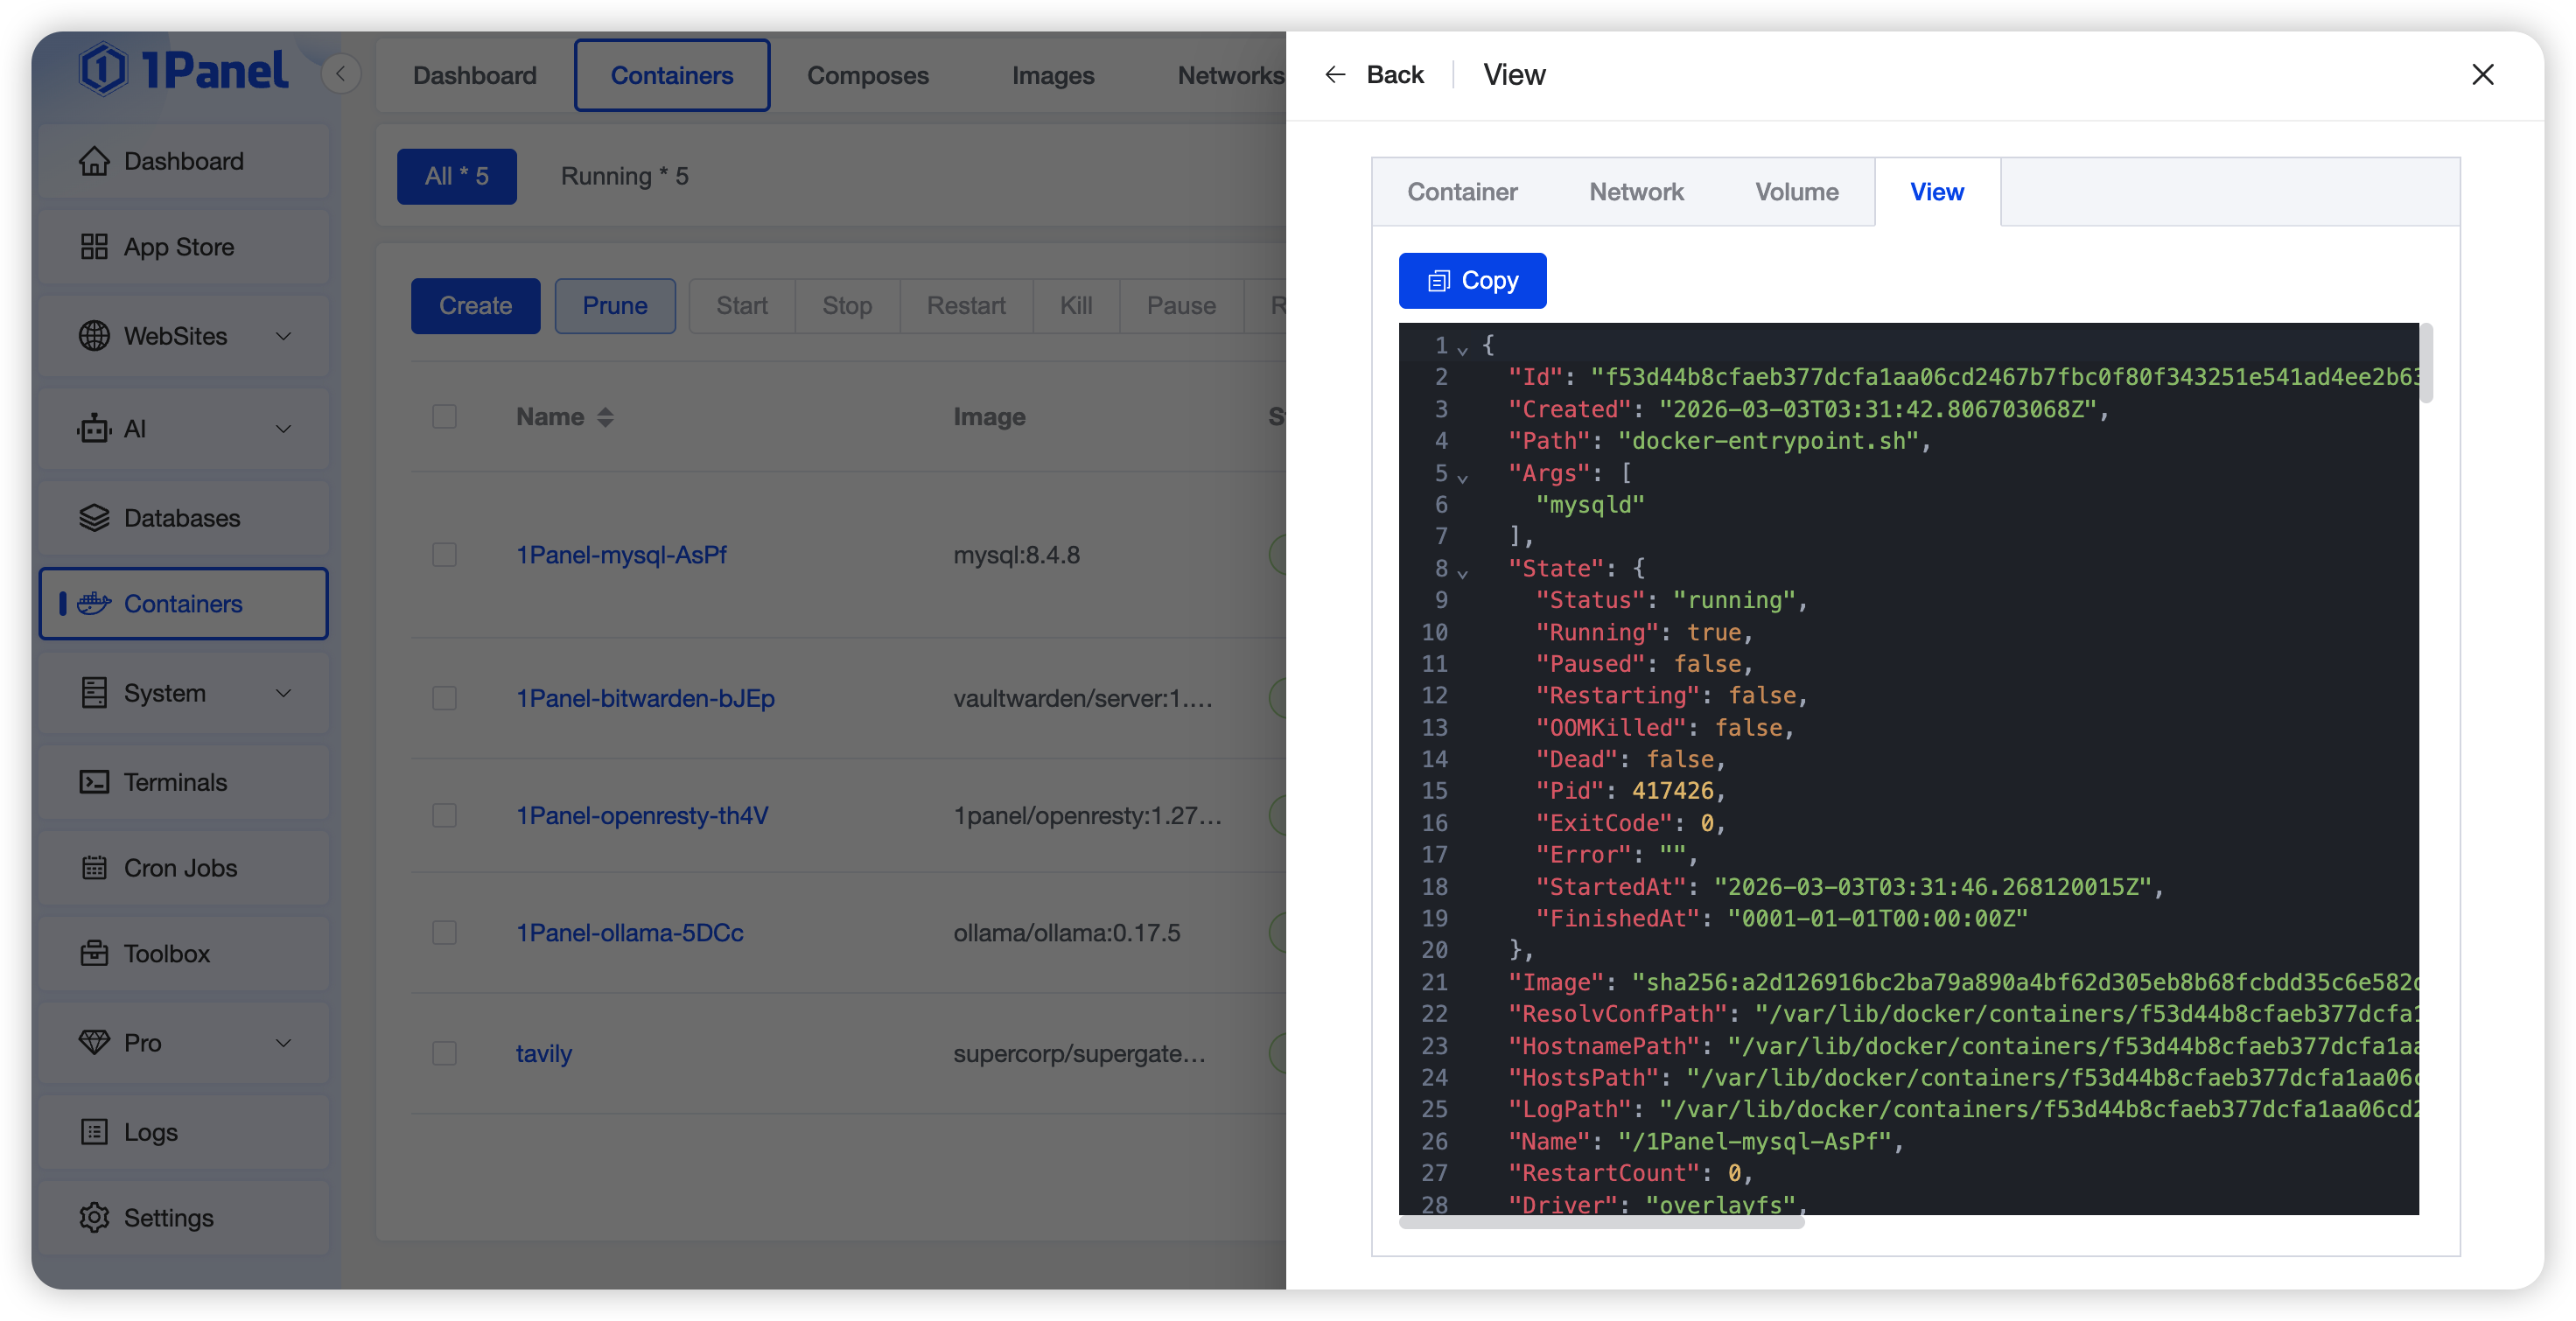Click the Terminals console icon
The image size is (2576, 1321).
[x=94, y=782]
